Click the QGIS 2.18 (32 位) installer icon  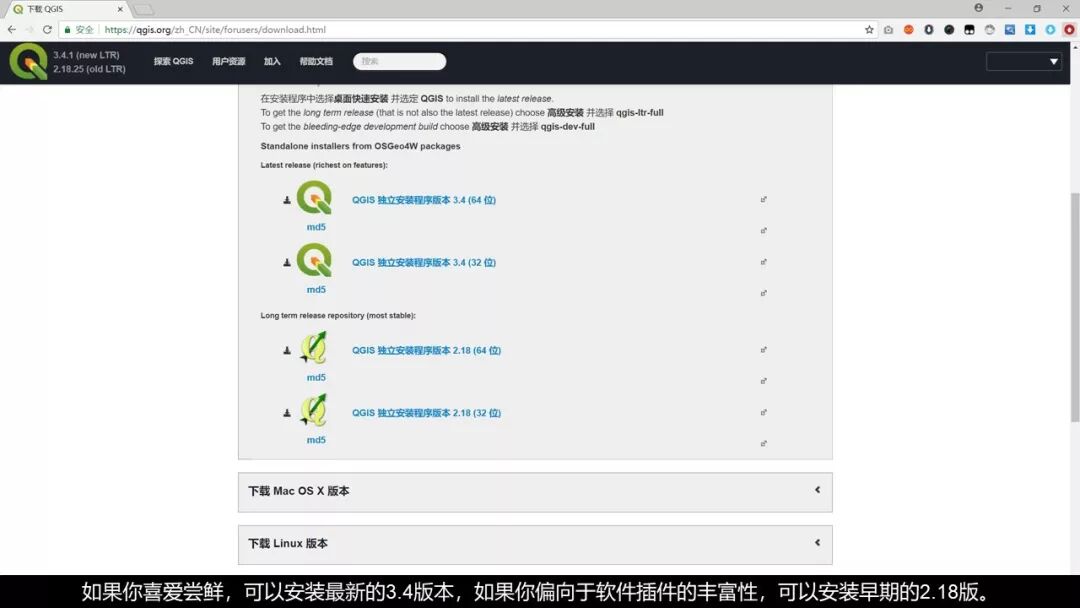tap(314, 410)
